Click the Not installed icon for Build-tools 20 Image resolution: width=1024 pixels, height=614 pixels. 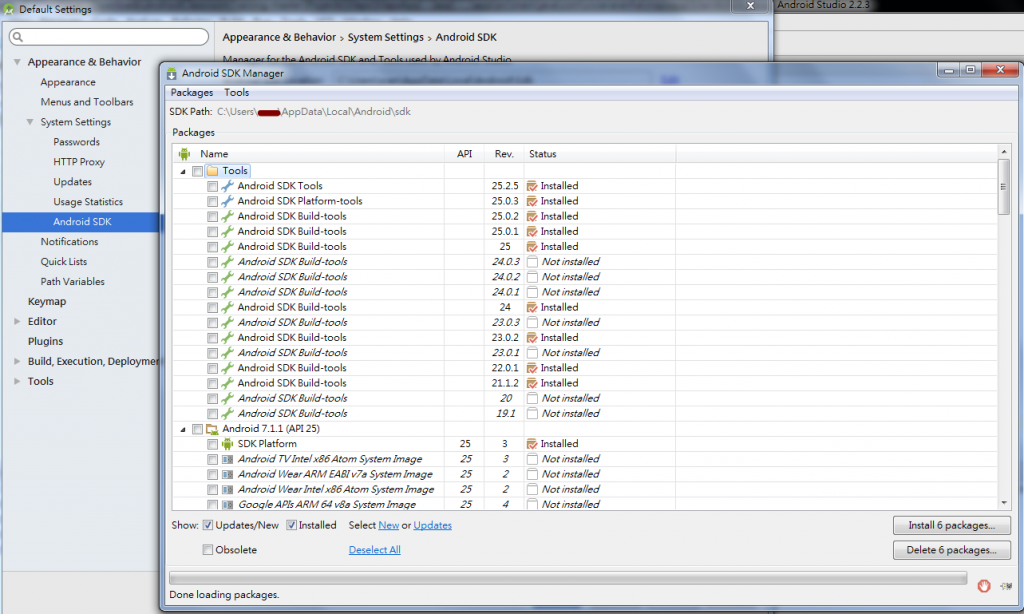532,398
